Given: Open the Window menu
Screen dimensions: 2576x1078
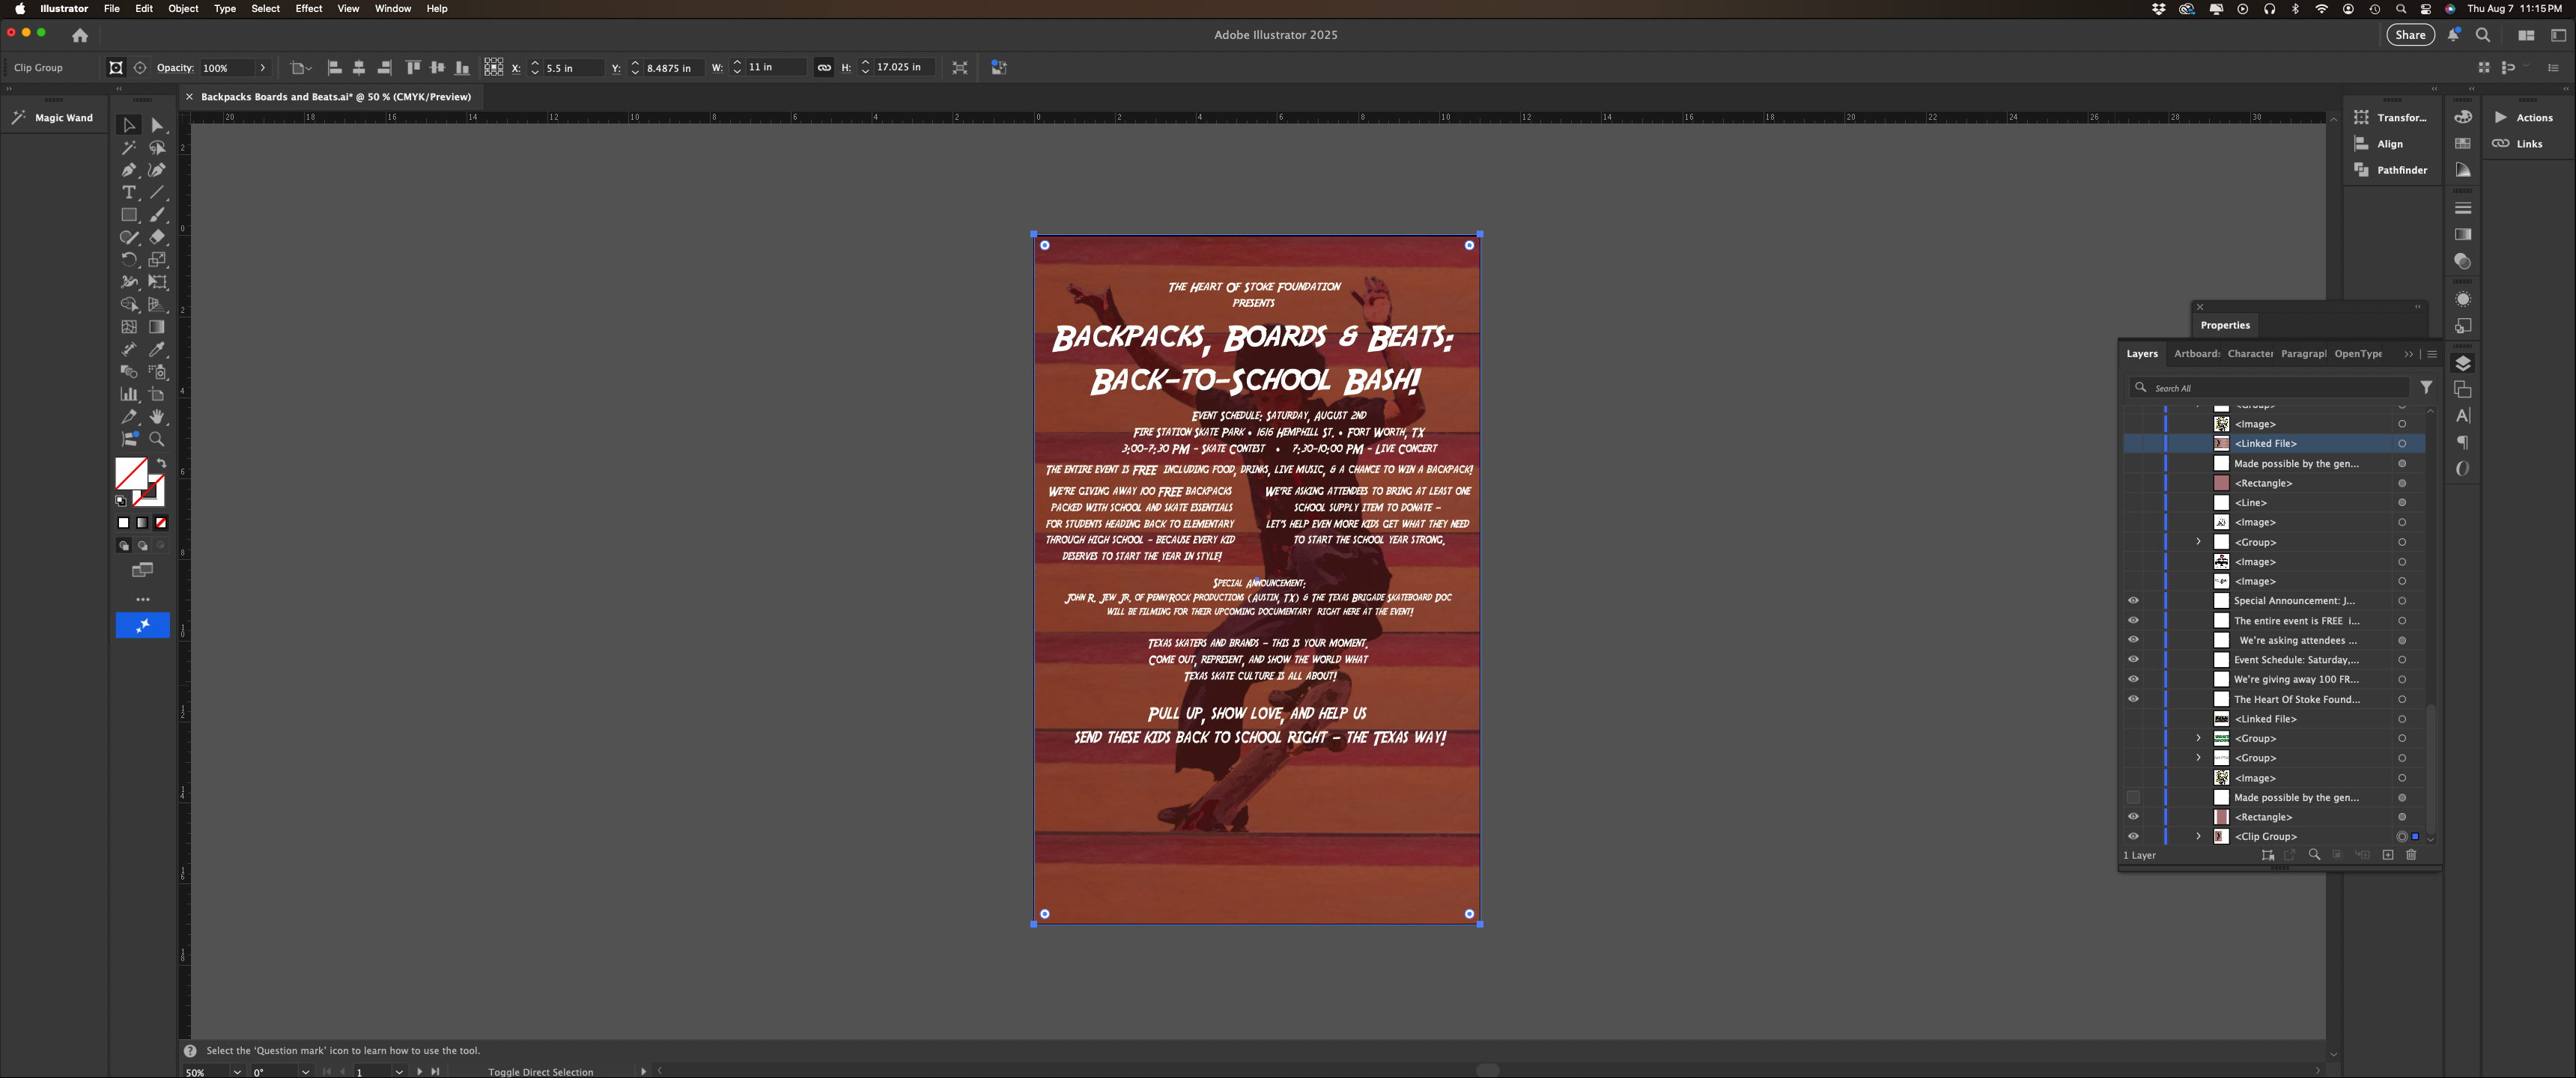Looking at the screenshot, I should [x=393, y=9].
